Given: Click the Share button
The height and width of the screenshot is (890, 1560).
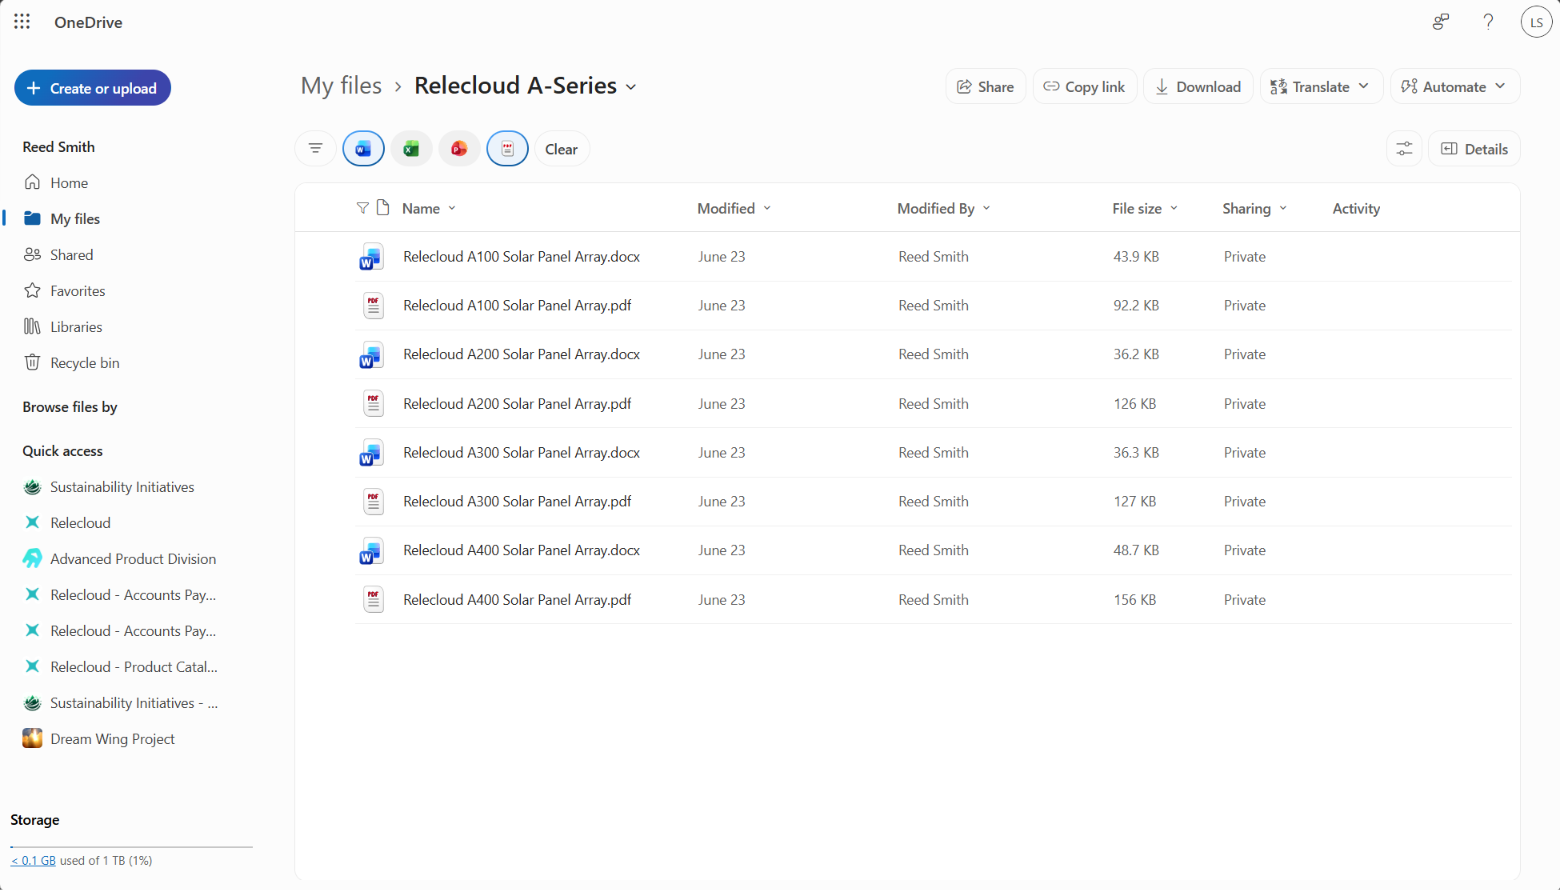Looking at the screenshot, I should pyautogui.click(x=985, y=87).
